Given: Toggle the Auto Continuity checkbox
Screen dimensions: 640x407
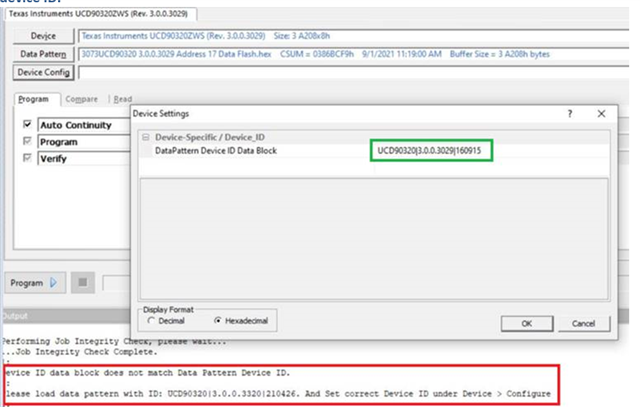Looking at the screenshot, I should [27, 124].
